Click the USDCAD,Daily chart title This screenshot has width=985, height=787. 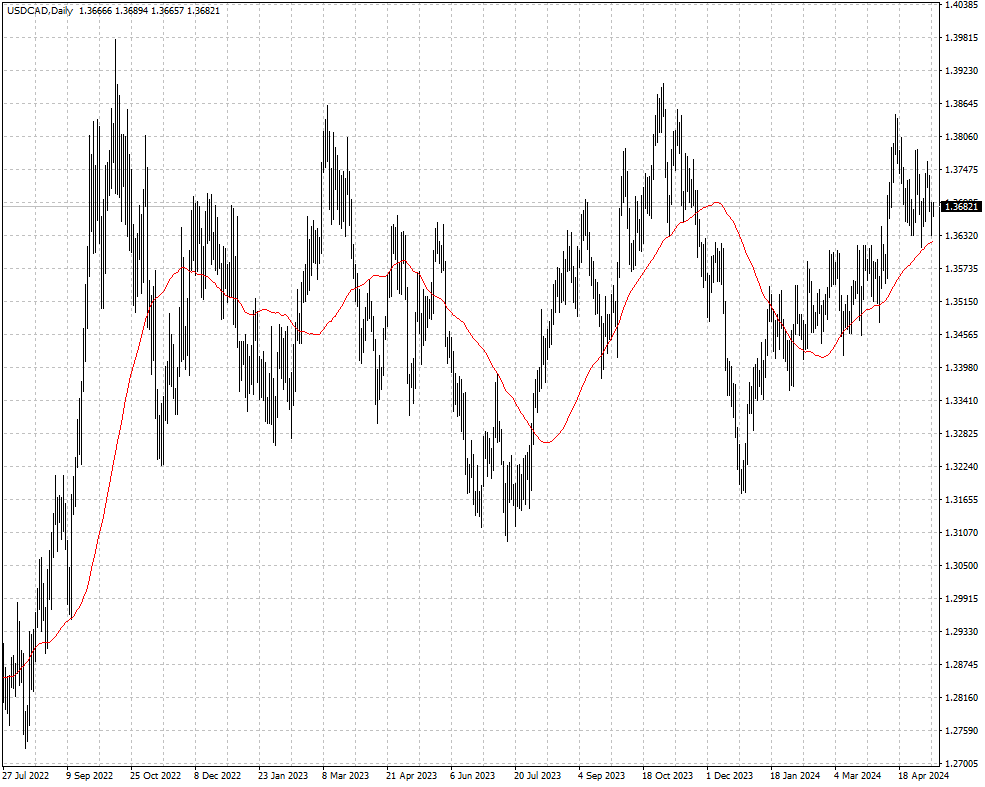[40, 11]
